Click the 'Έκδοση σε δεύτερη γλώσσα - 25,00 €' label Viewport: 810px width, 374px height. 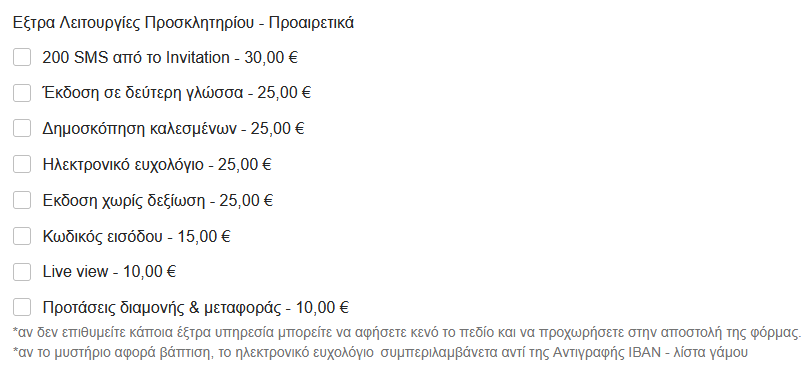click(177, 93)
